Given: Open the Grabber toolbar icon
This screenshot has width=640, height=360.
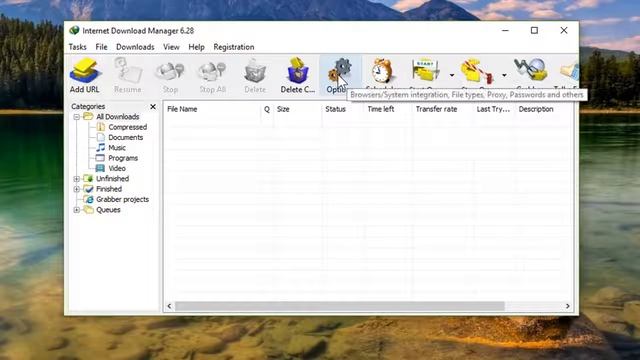Looking at the screenshot, I should pos(531,70).
